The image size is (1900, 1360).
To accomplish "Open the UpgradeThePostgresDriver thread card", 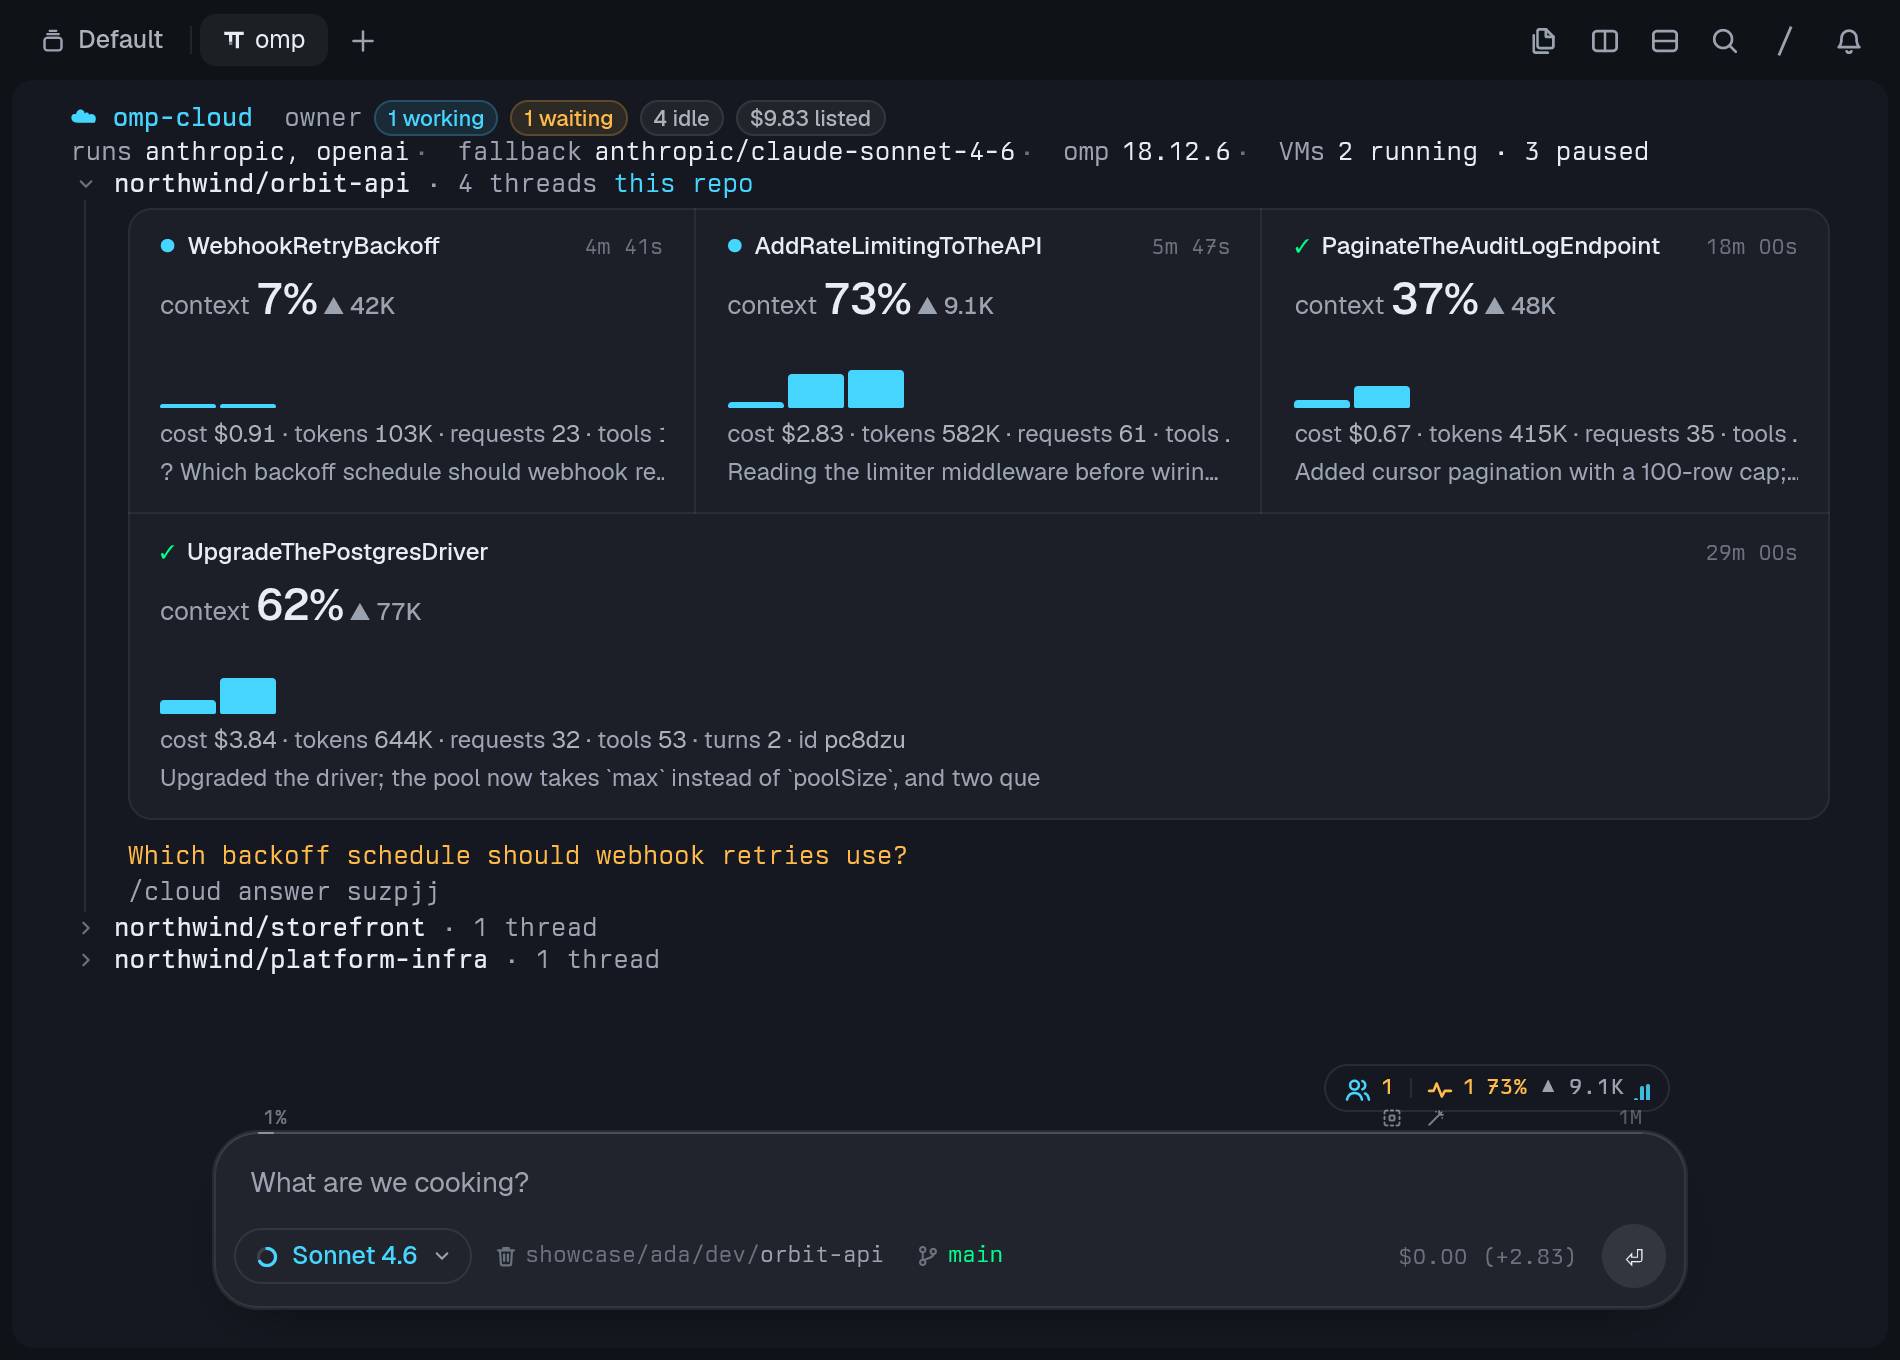I will (978, 666).
